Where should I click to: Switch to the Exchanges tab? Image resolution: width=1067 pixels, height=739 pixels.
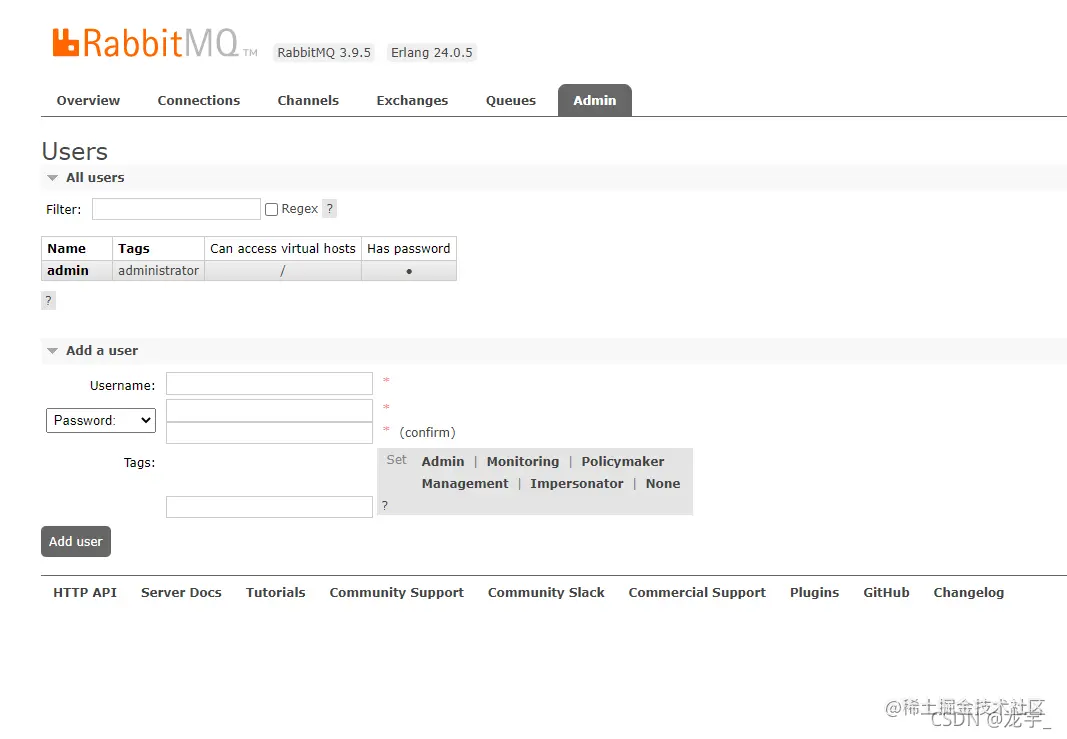[x=412, y=101]
